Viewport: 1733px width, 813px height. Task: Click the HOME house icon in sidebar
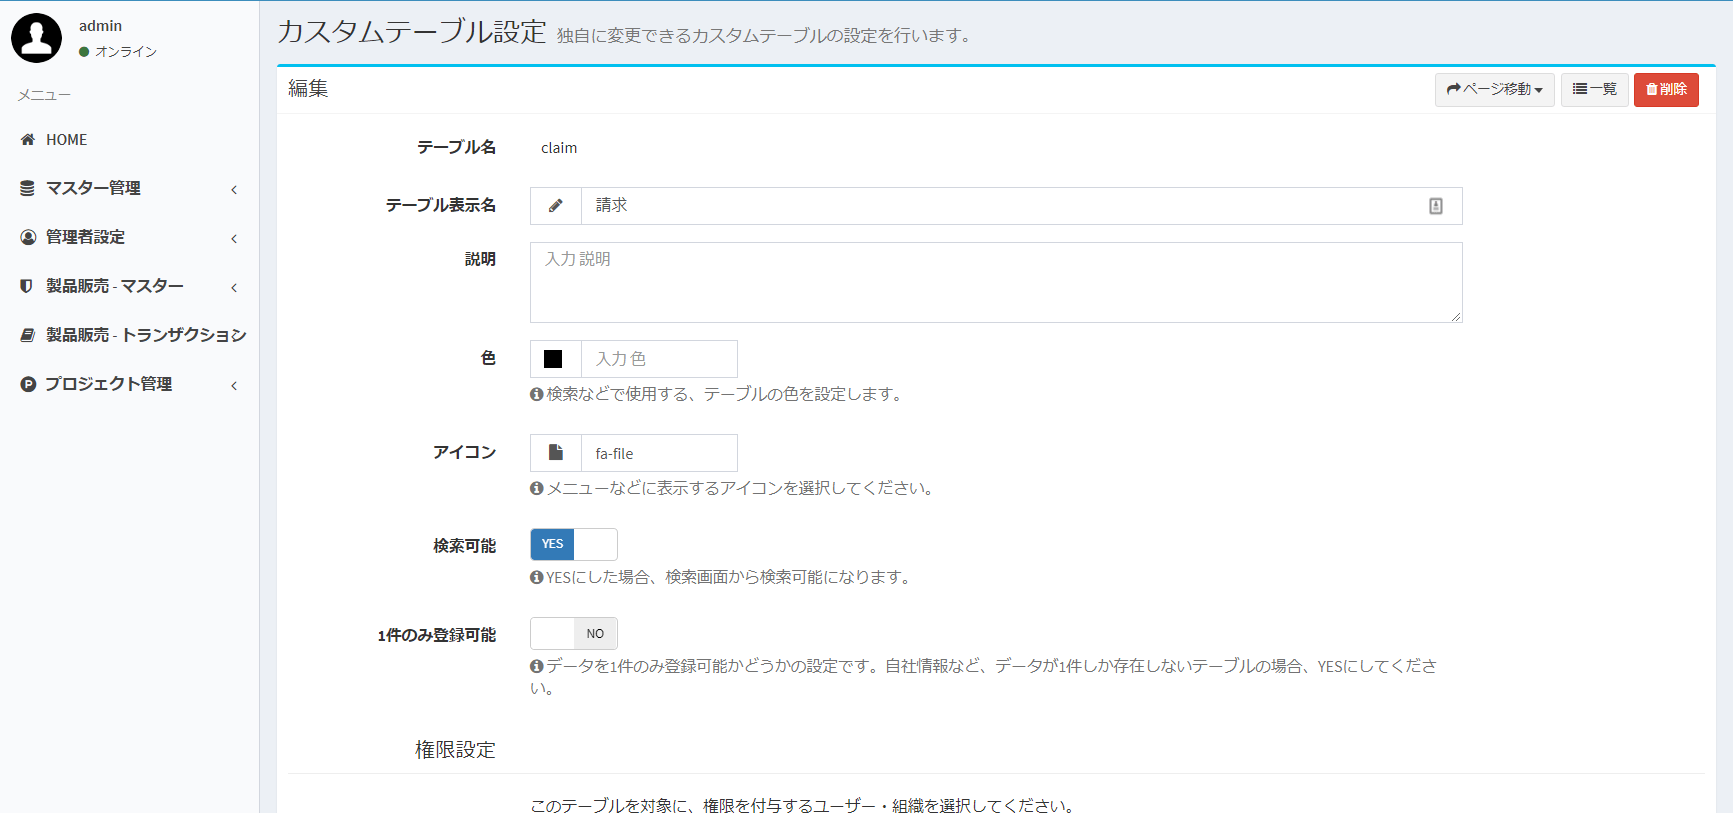tap(28, 140)
